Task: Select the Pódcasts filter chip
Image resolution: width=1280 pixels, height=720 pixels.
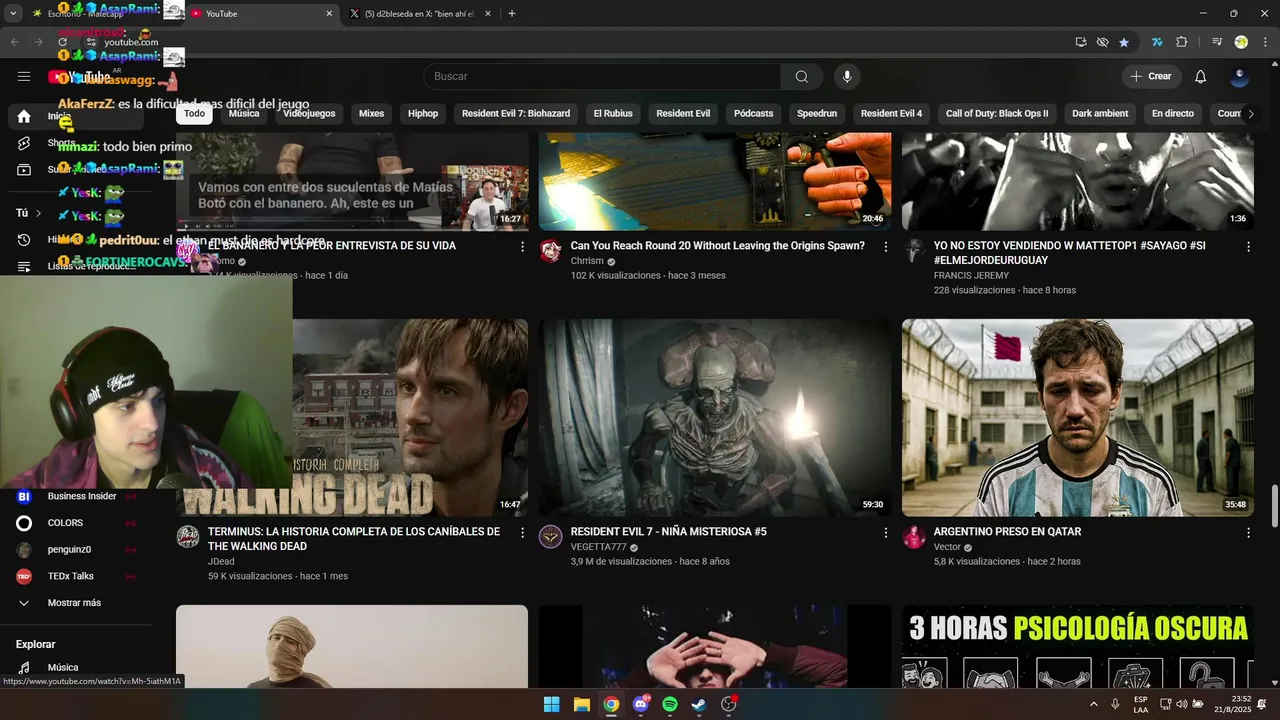Action: click(x=753, y=114)
